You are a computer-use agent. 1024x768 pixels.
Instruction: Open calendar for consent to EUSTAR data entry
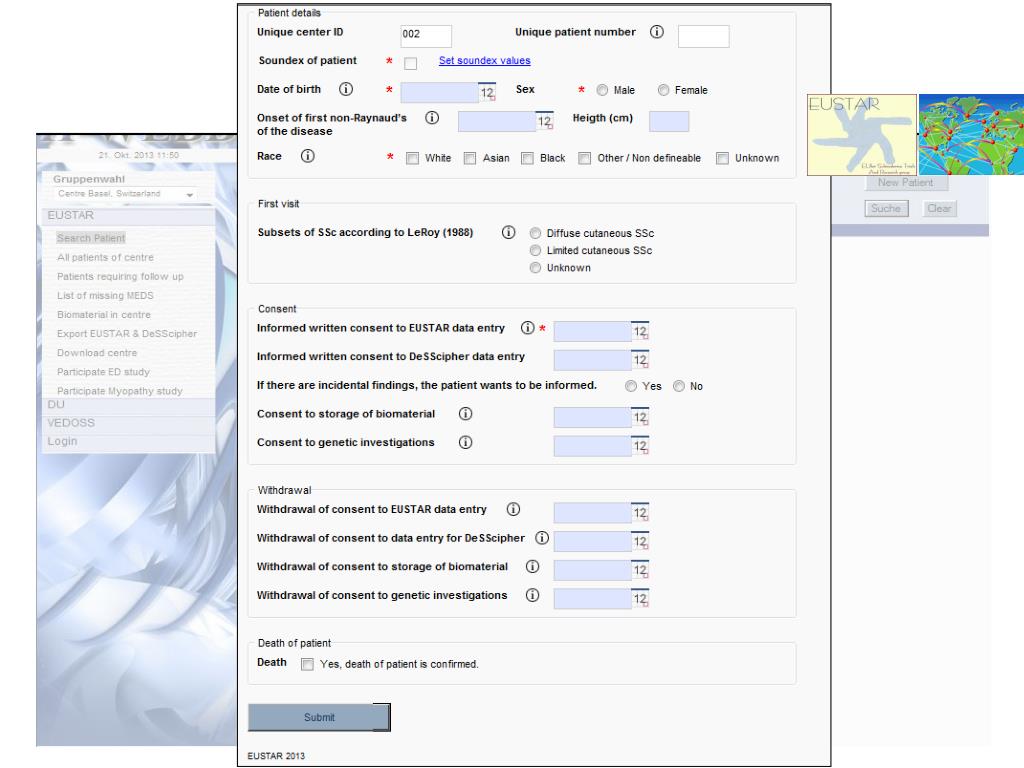click(640, 331)
